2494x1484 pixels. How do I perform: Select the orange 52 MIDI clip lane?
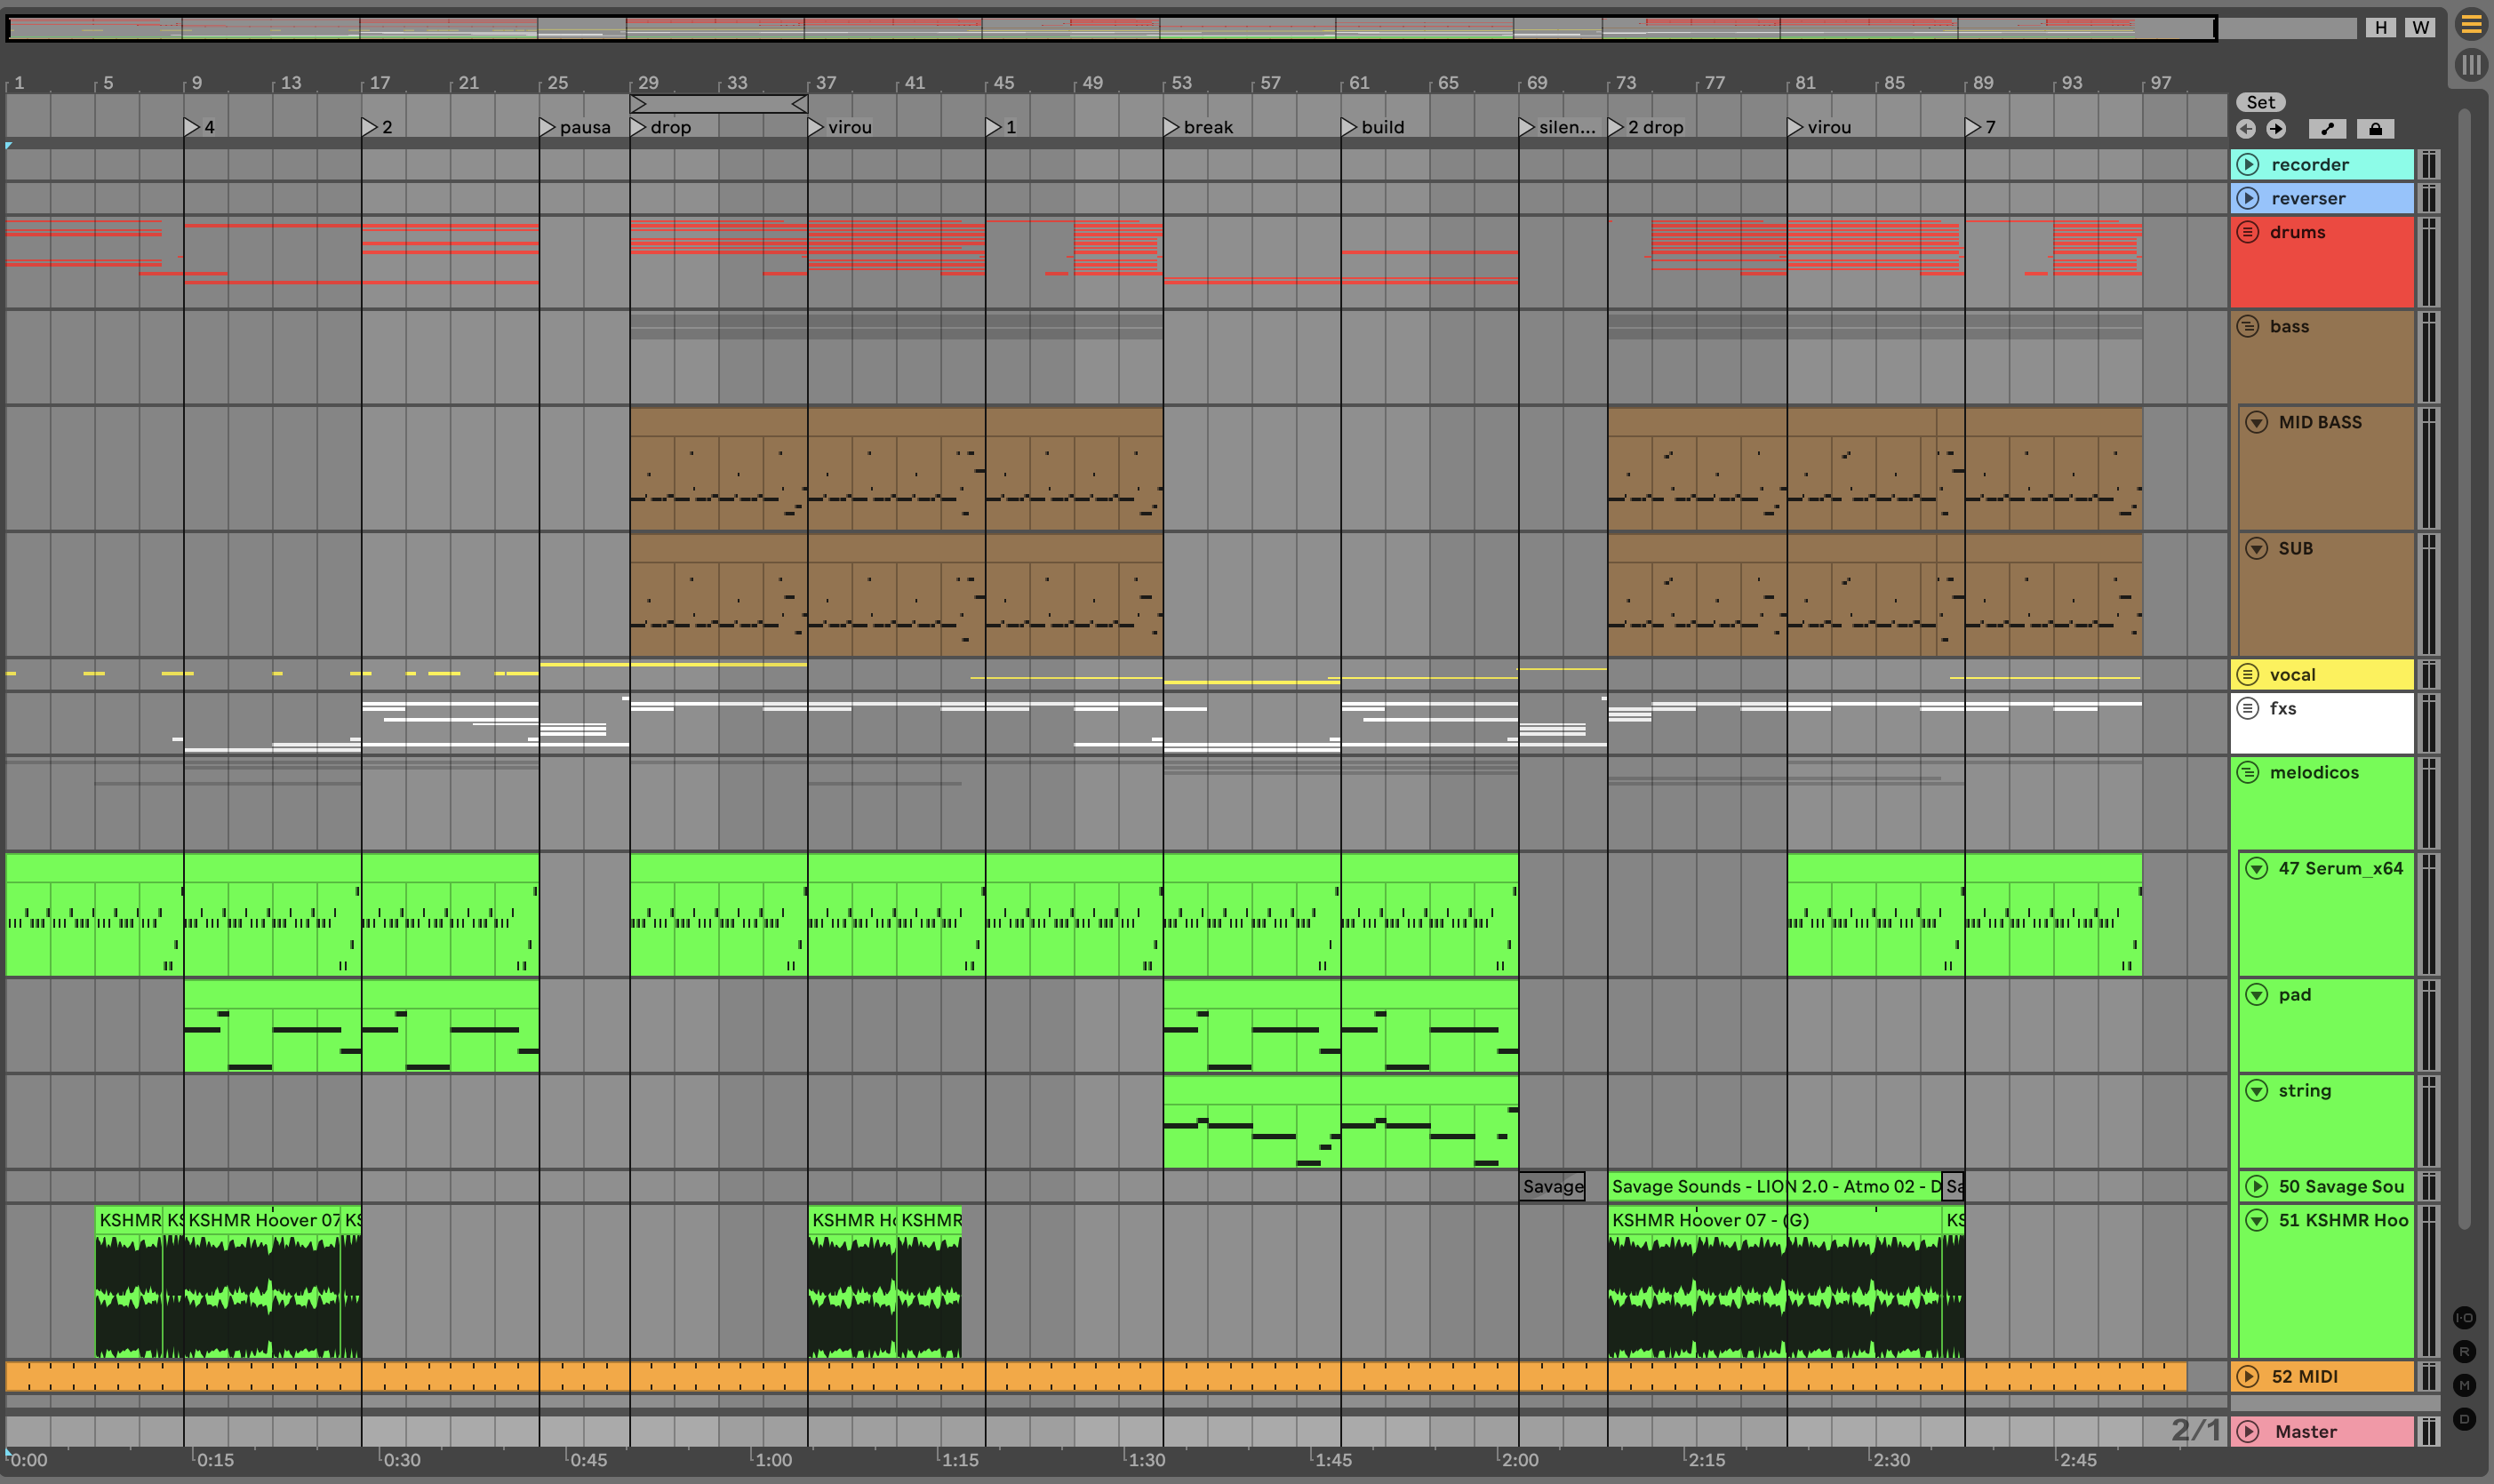pyautogui.click(x=1096, y=1376)
